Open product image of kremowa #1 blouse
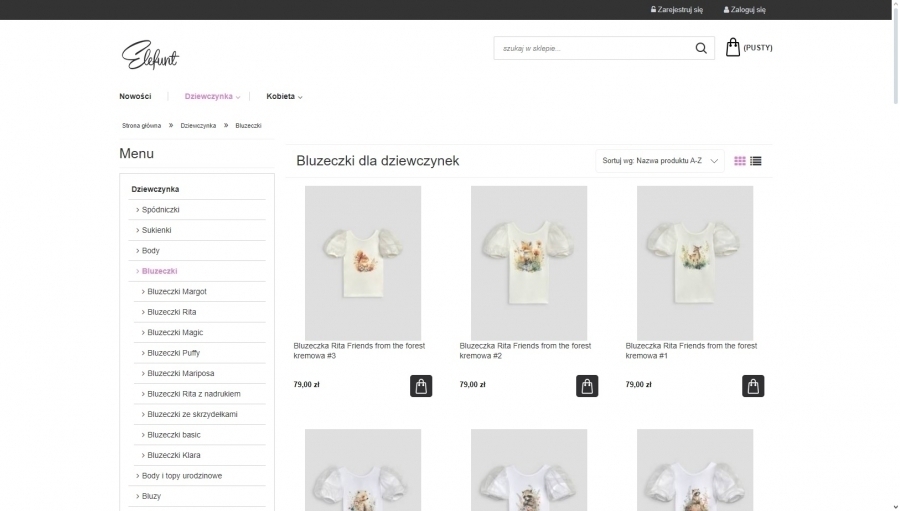Image resolution: width=900 pixels, height=511 pixels. 695,263
